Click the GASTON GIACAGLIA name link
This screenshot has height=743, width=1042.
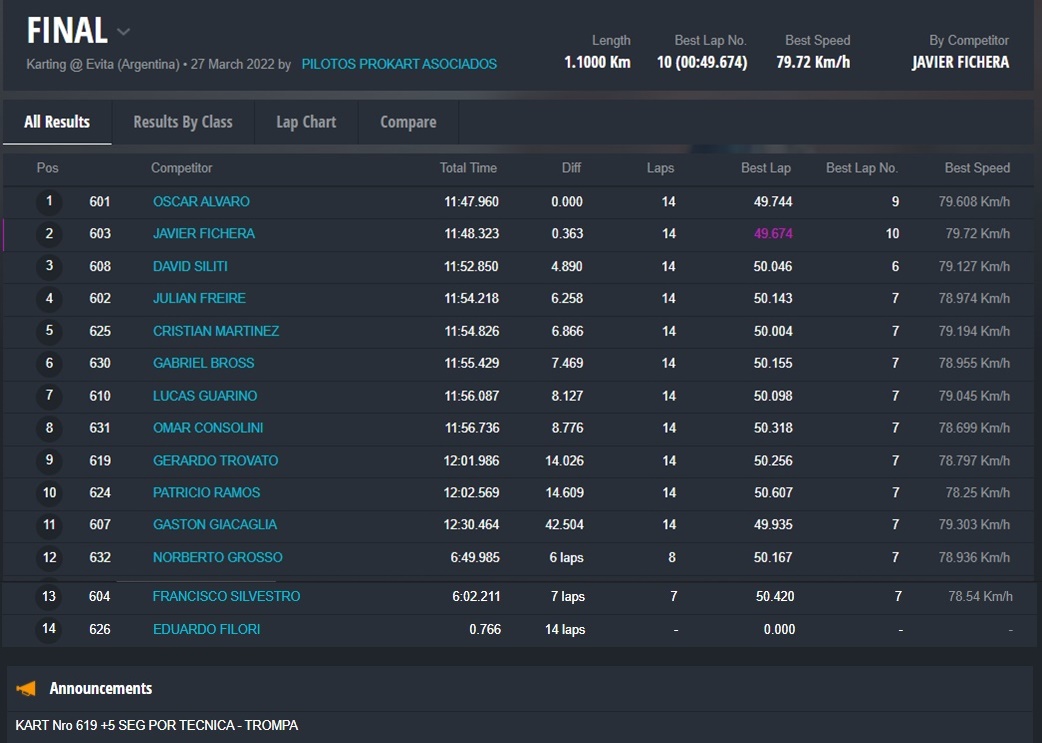coord(215,525)
